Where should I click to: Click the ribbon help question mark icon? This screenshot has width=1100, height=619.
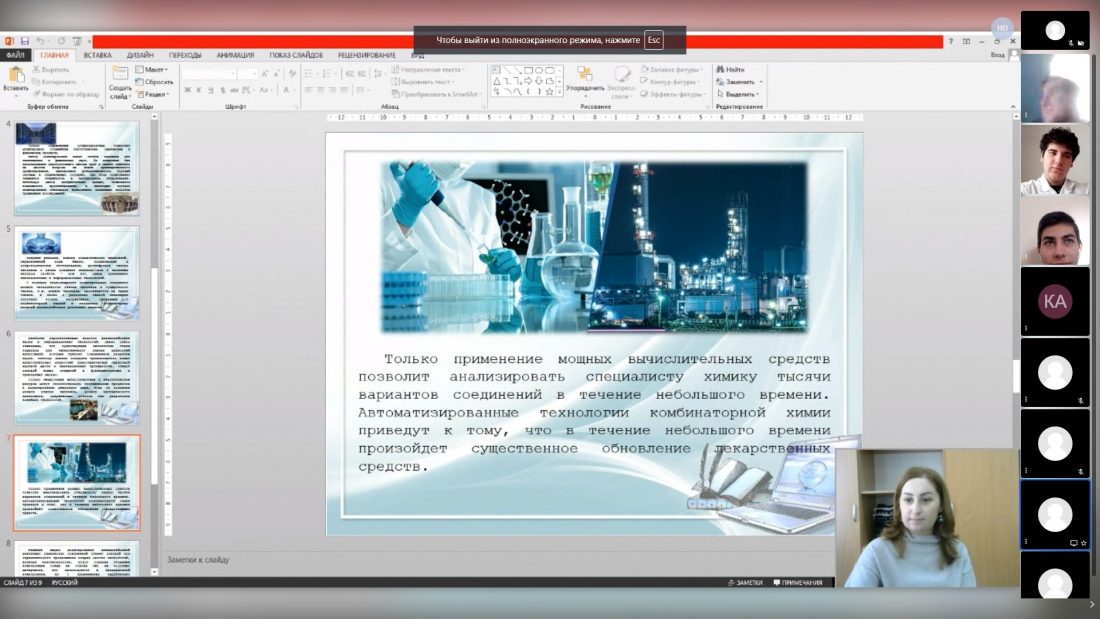[951, 41]
